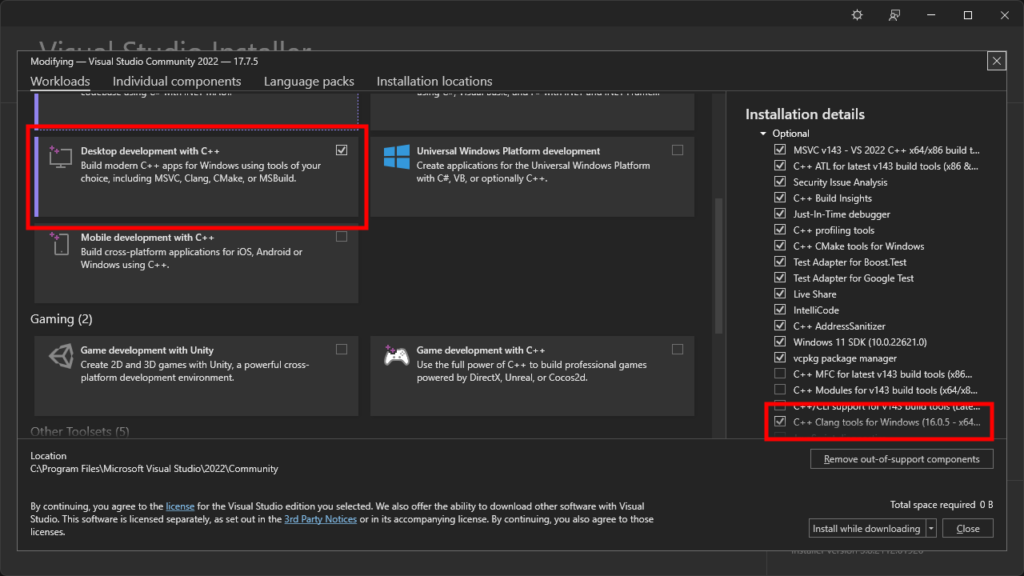Uncheck C++ ATL for latest v143
Screen dimensions: 1024x576
(780, 166)
